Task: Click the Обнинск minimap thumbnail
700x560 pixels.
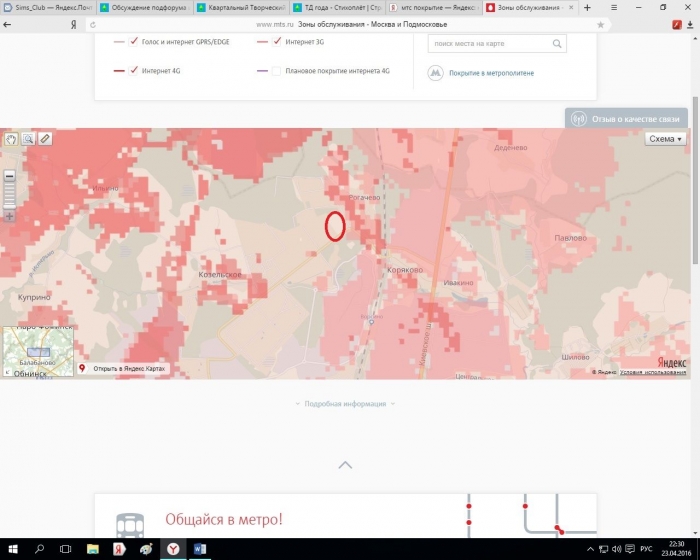Action: (38, 351)
